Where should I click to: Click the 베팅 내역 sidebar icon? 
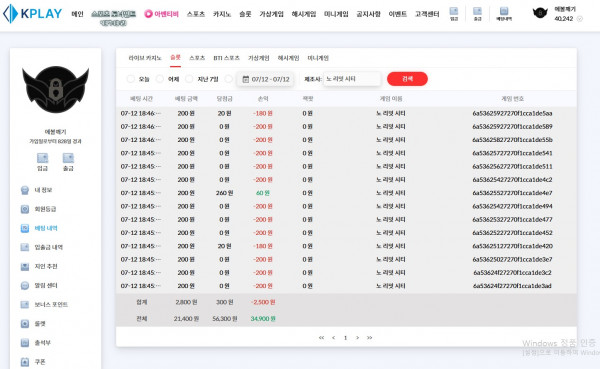pos(25,228)
